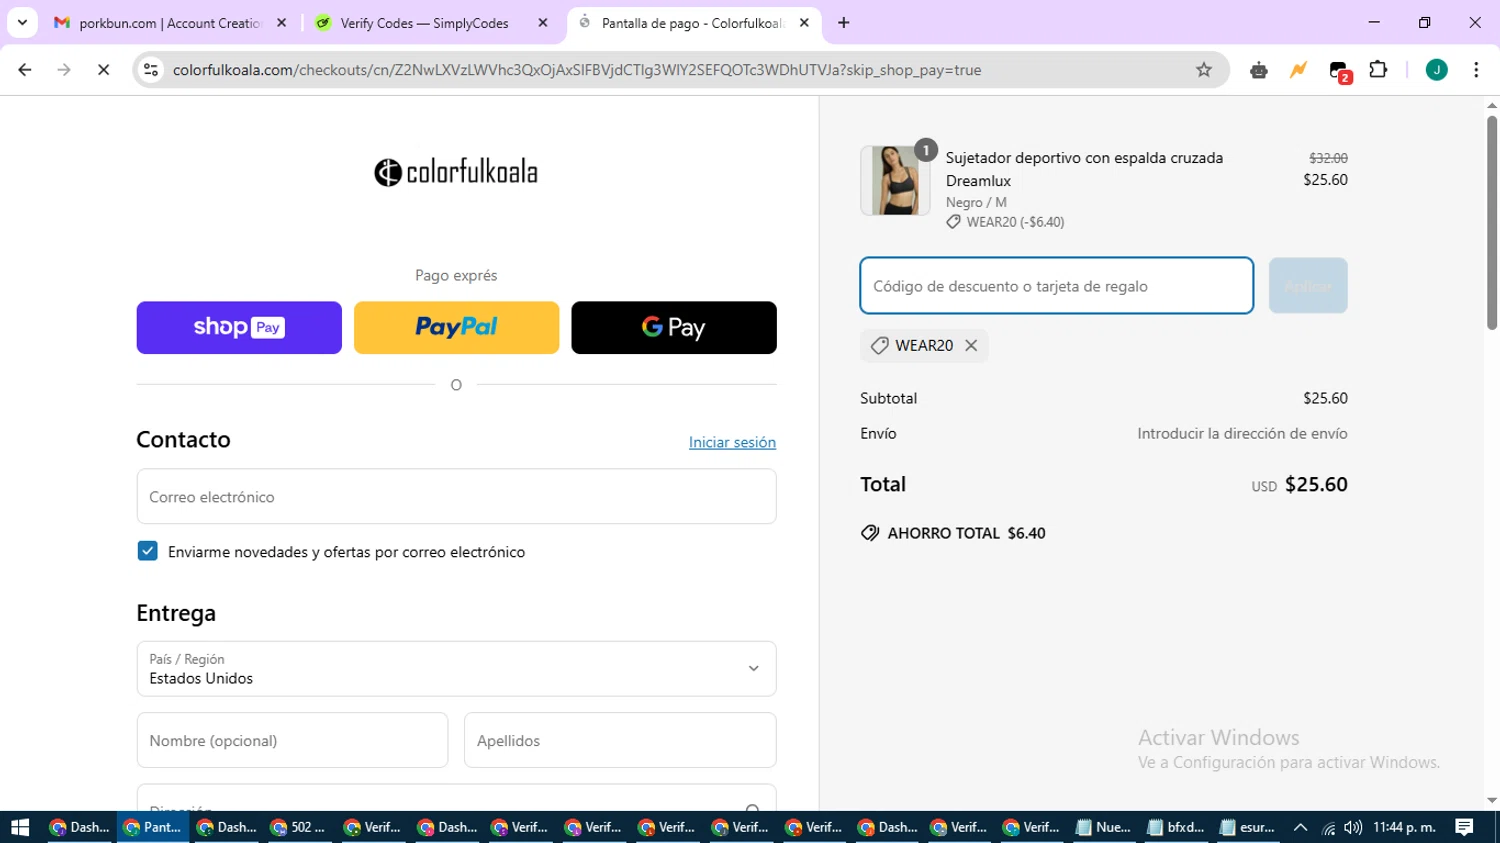
Task: Open the volume speaker tray icon
Action: click(x=1353, y=827)
